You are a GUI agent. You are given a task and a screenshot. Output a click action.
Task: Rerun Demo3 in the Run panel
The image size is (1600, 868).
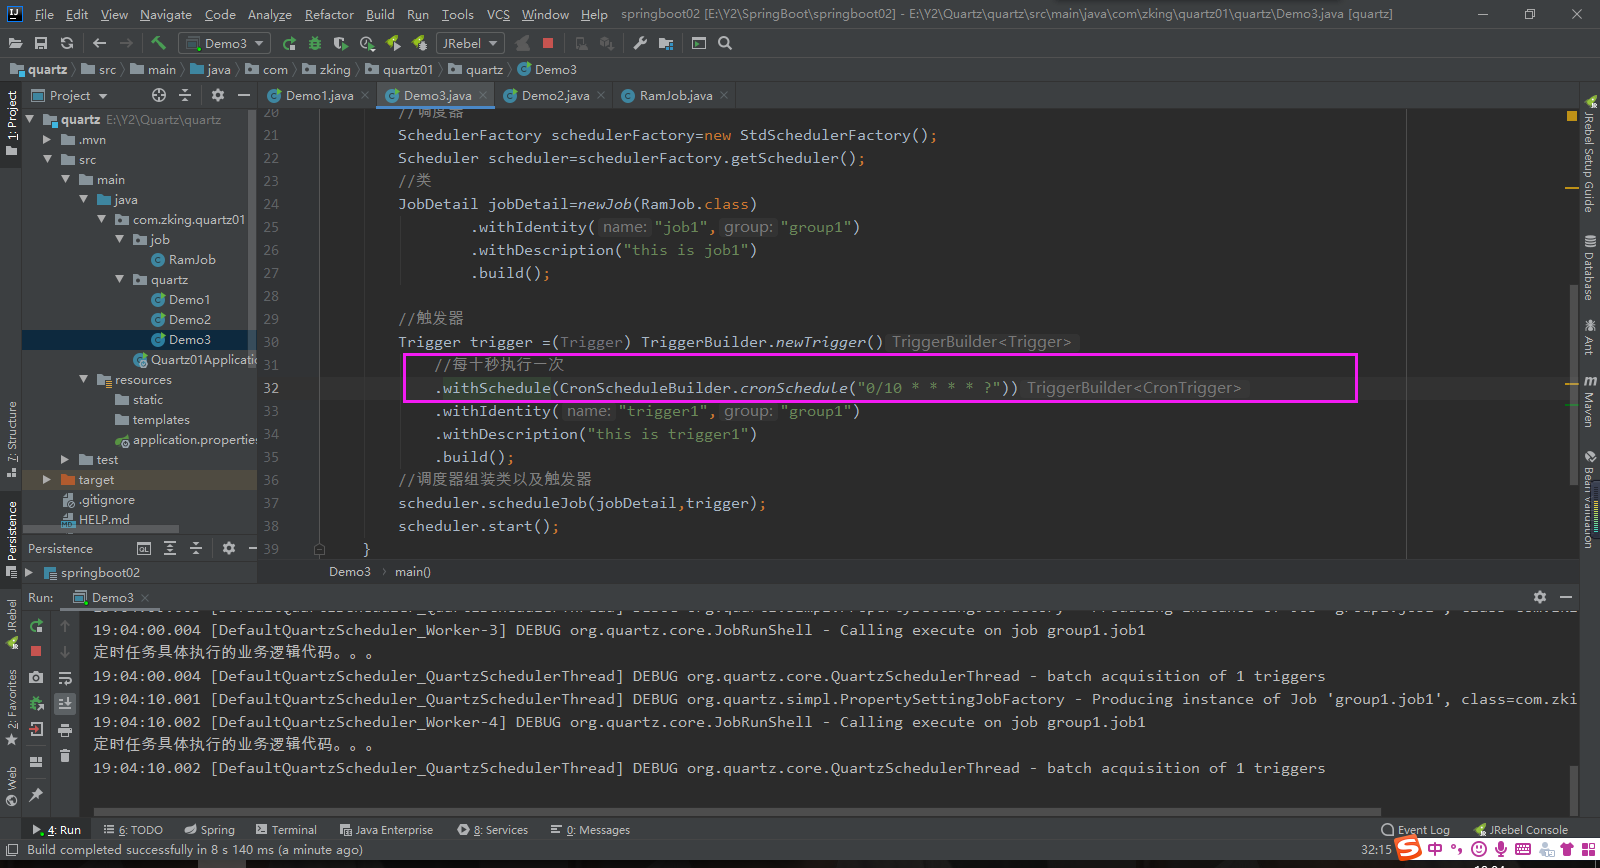[x=36, y=626]
